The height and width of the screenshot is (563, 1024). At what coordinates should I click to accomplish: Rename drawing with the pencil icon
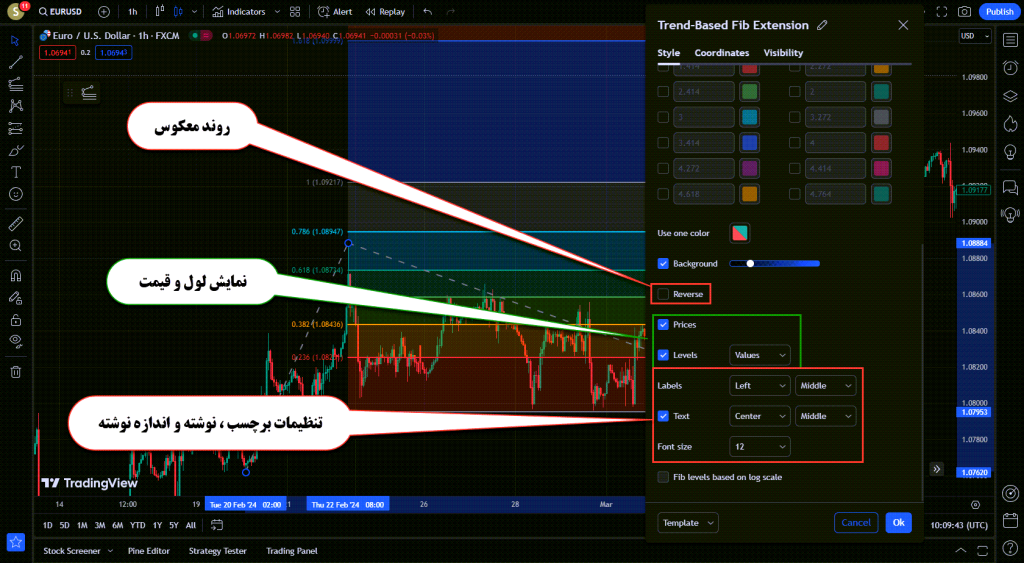(822, 25)
